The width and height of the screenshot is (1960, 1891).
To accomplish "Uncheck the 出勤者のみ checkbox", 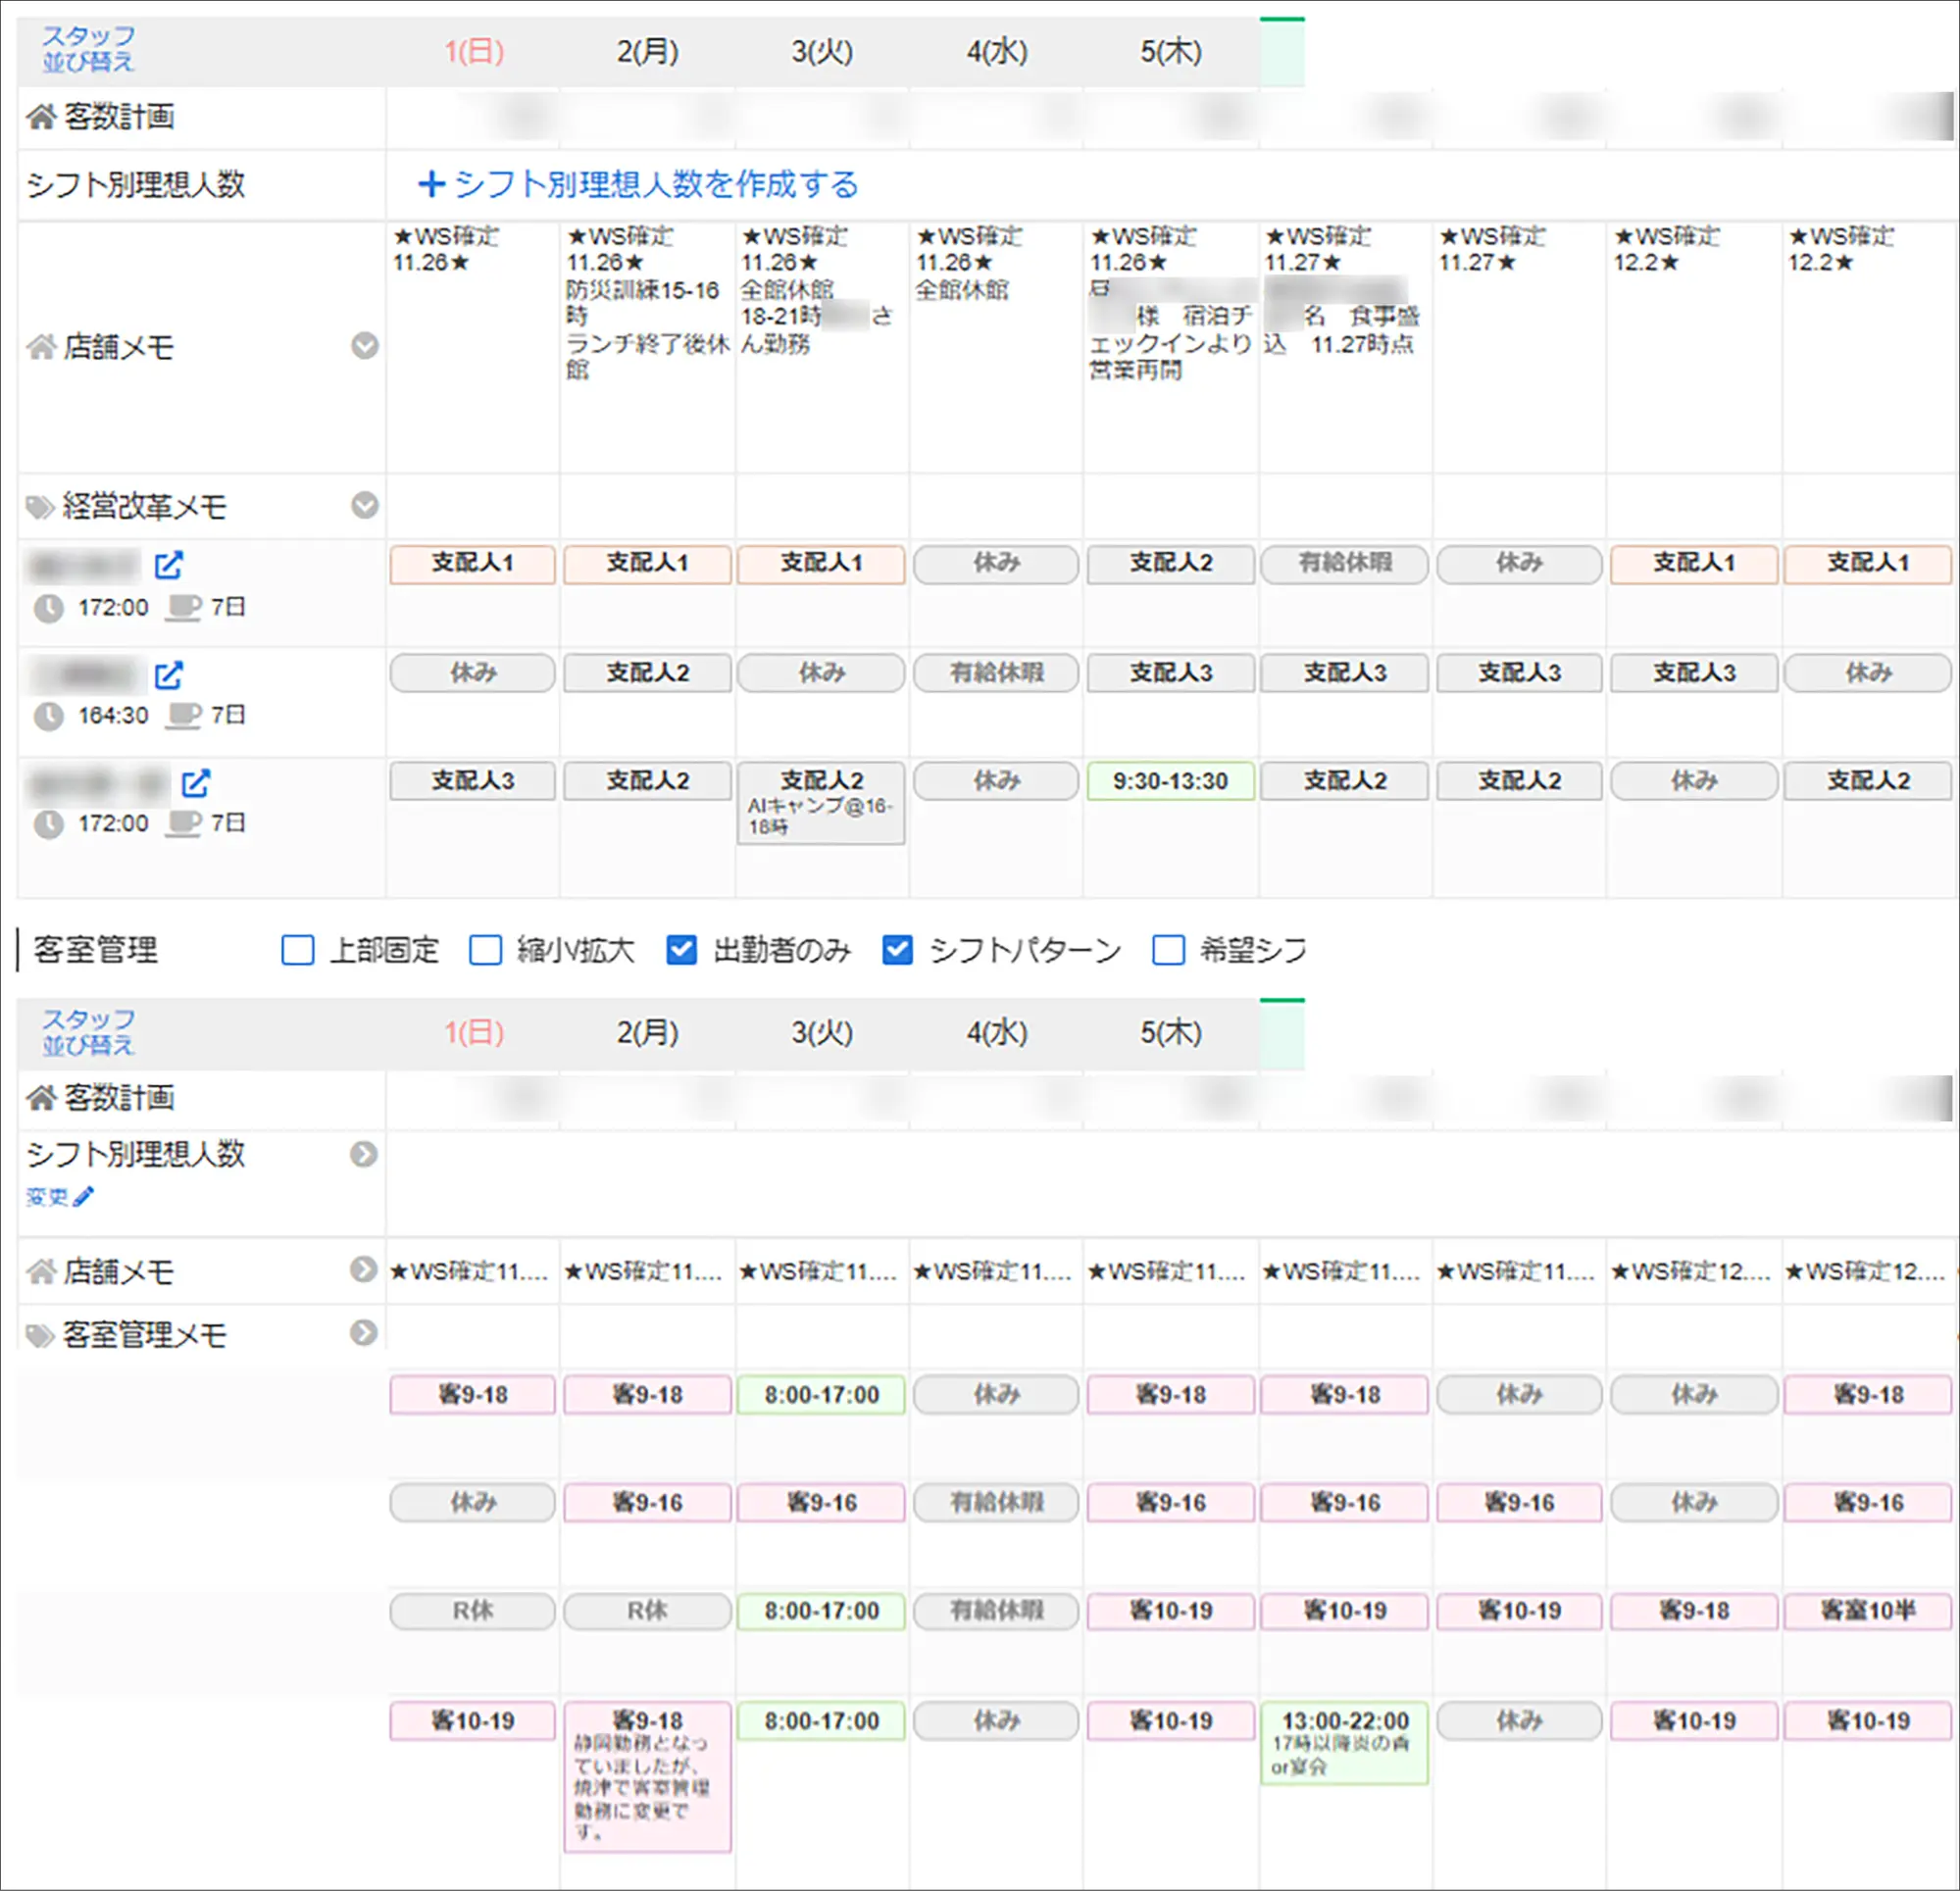I will pos(681,950).
